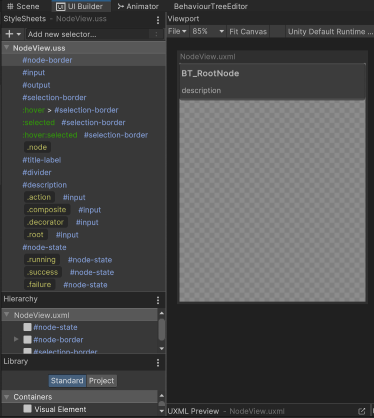This screenshot has height=418, width=374.
Task: Click the #node-state element icon in Hierarchy
Action: [27, 327]
